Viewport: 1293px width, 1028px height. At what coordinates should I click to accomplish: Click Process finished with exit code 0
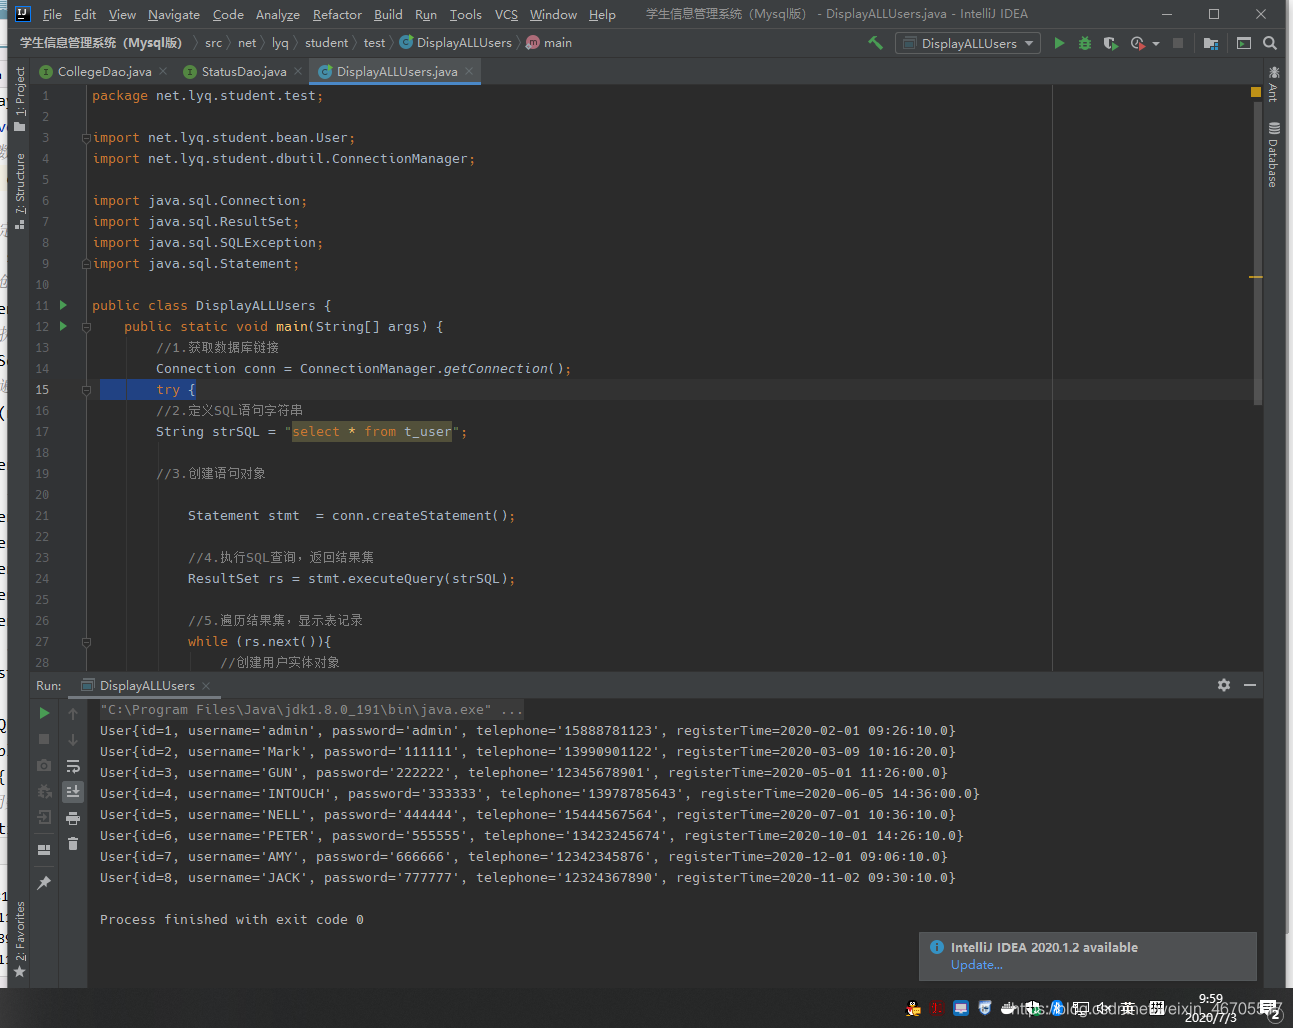[x=232, y=919]
